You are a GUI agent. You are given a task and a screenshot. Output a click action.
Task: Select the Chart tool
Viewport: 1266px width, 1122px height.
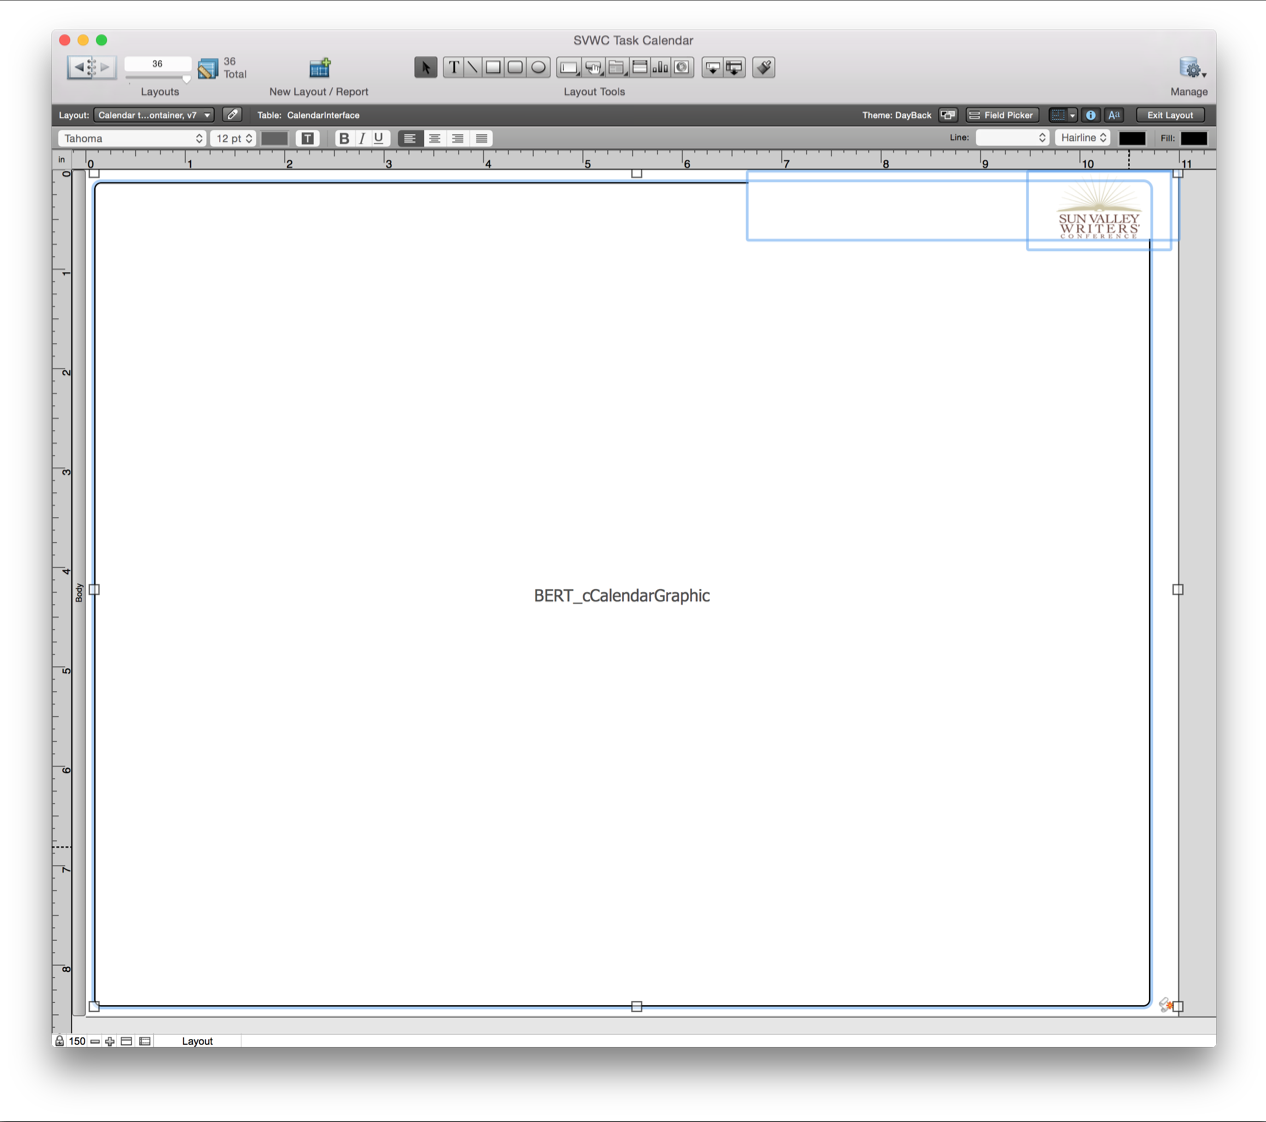661,68
